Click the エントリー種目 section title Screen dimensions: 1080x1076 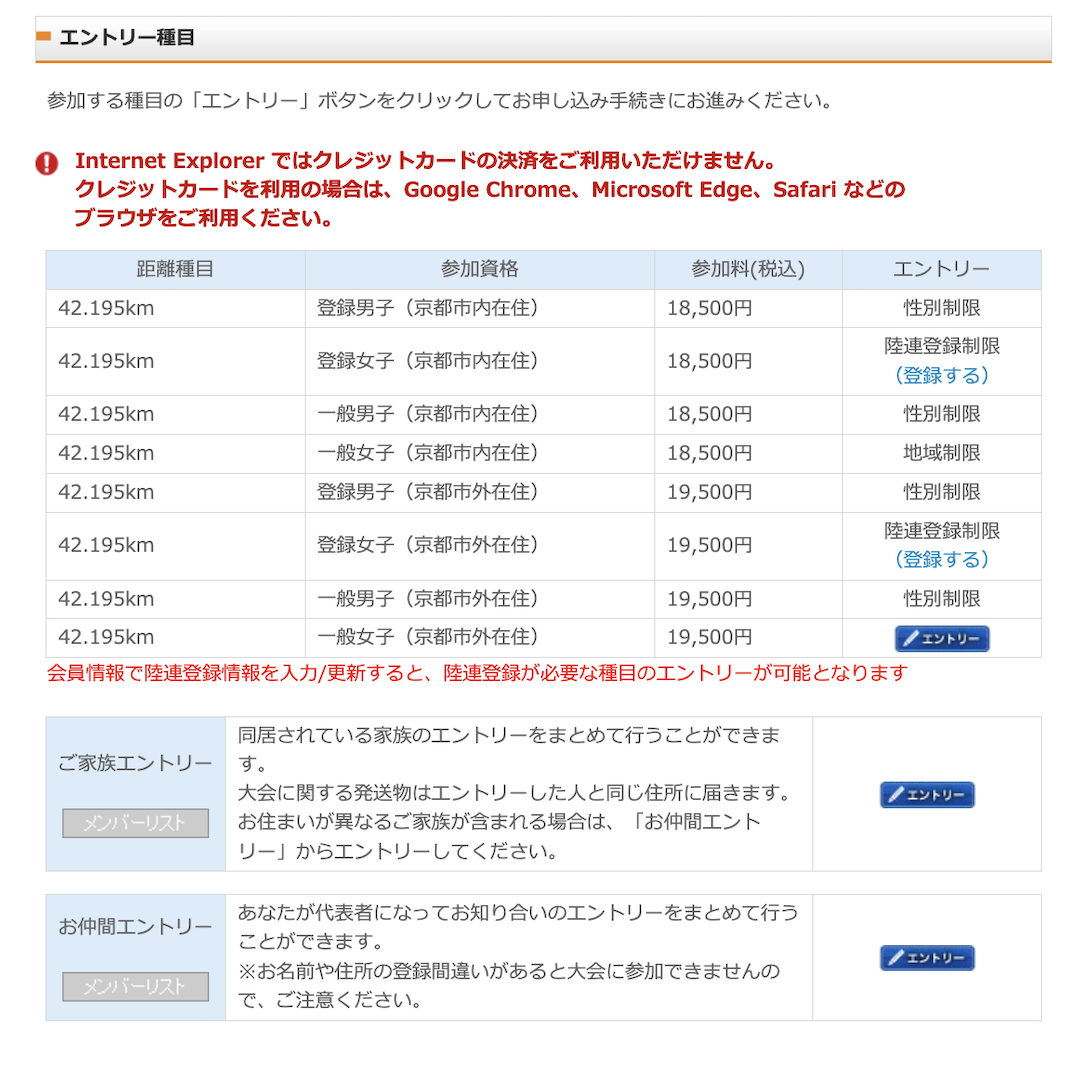(x=126, y=38)
